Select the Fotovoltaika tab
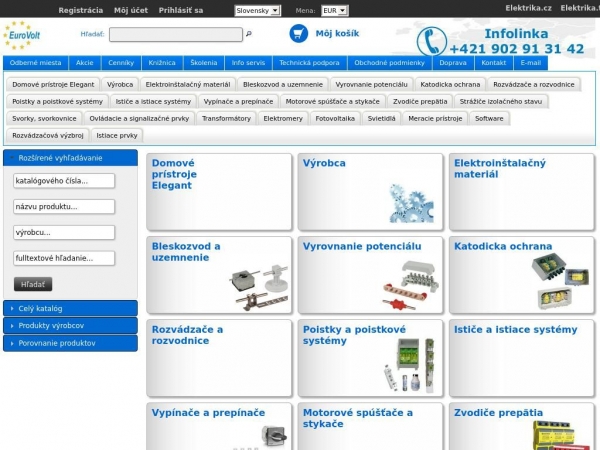This screenshot has height=450, width=600. point(335,119)
